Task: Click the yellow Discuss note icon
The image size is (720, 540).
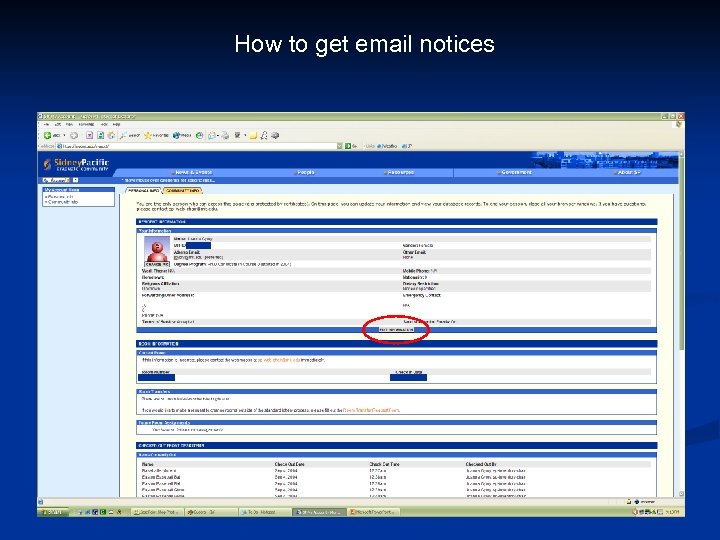Action: click(x=253, y=135)
